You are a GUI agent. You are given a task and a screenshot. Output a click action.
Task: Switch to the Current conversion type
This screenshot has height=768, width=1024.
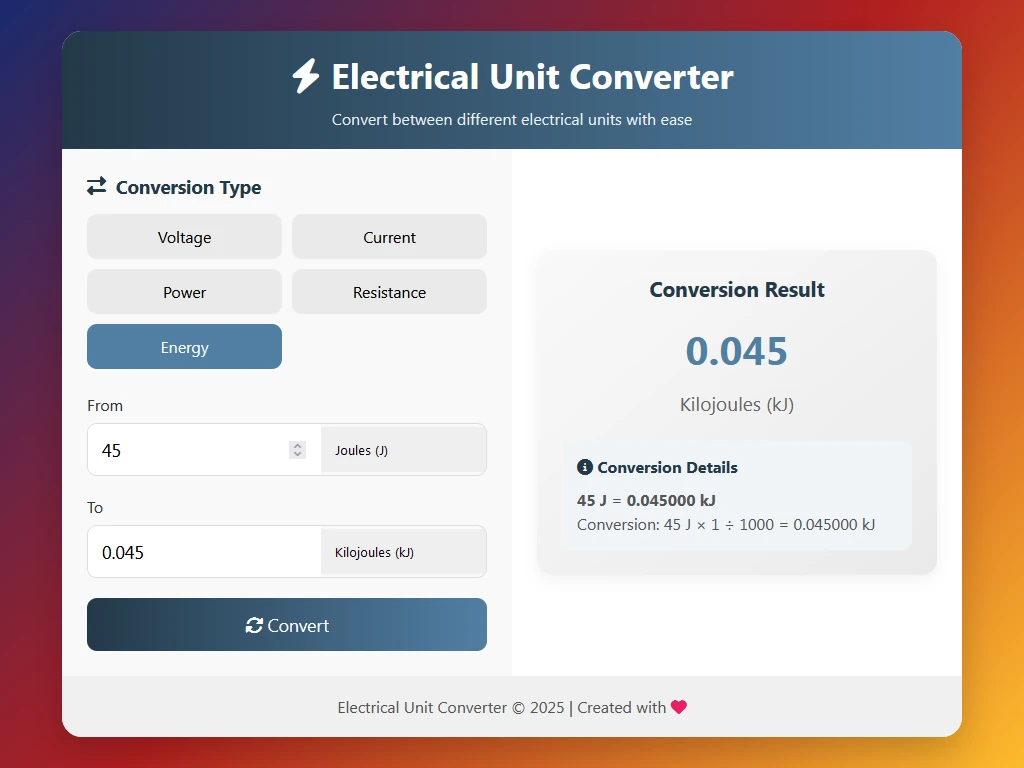389,237
